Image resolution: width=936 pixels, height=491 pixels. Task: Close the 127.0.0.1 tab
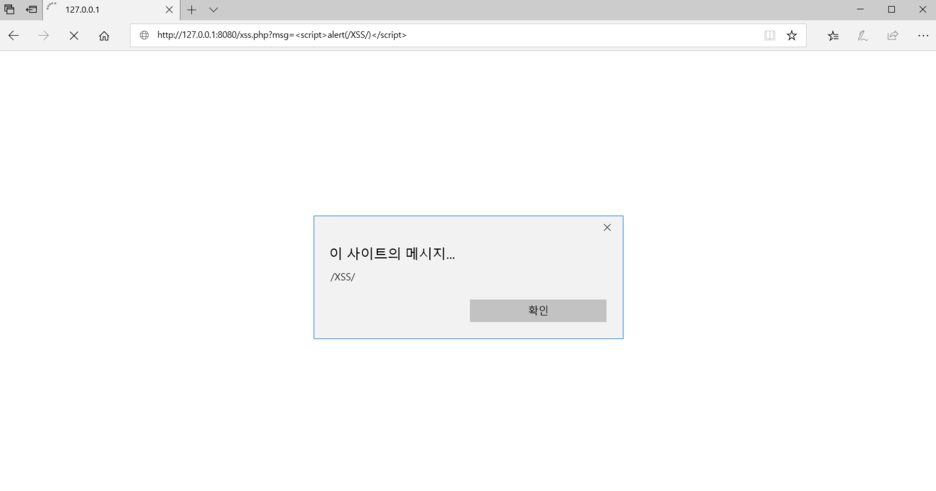(169, 10)
